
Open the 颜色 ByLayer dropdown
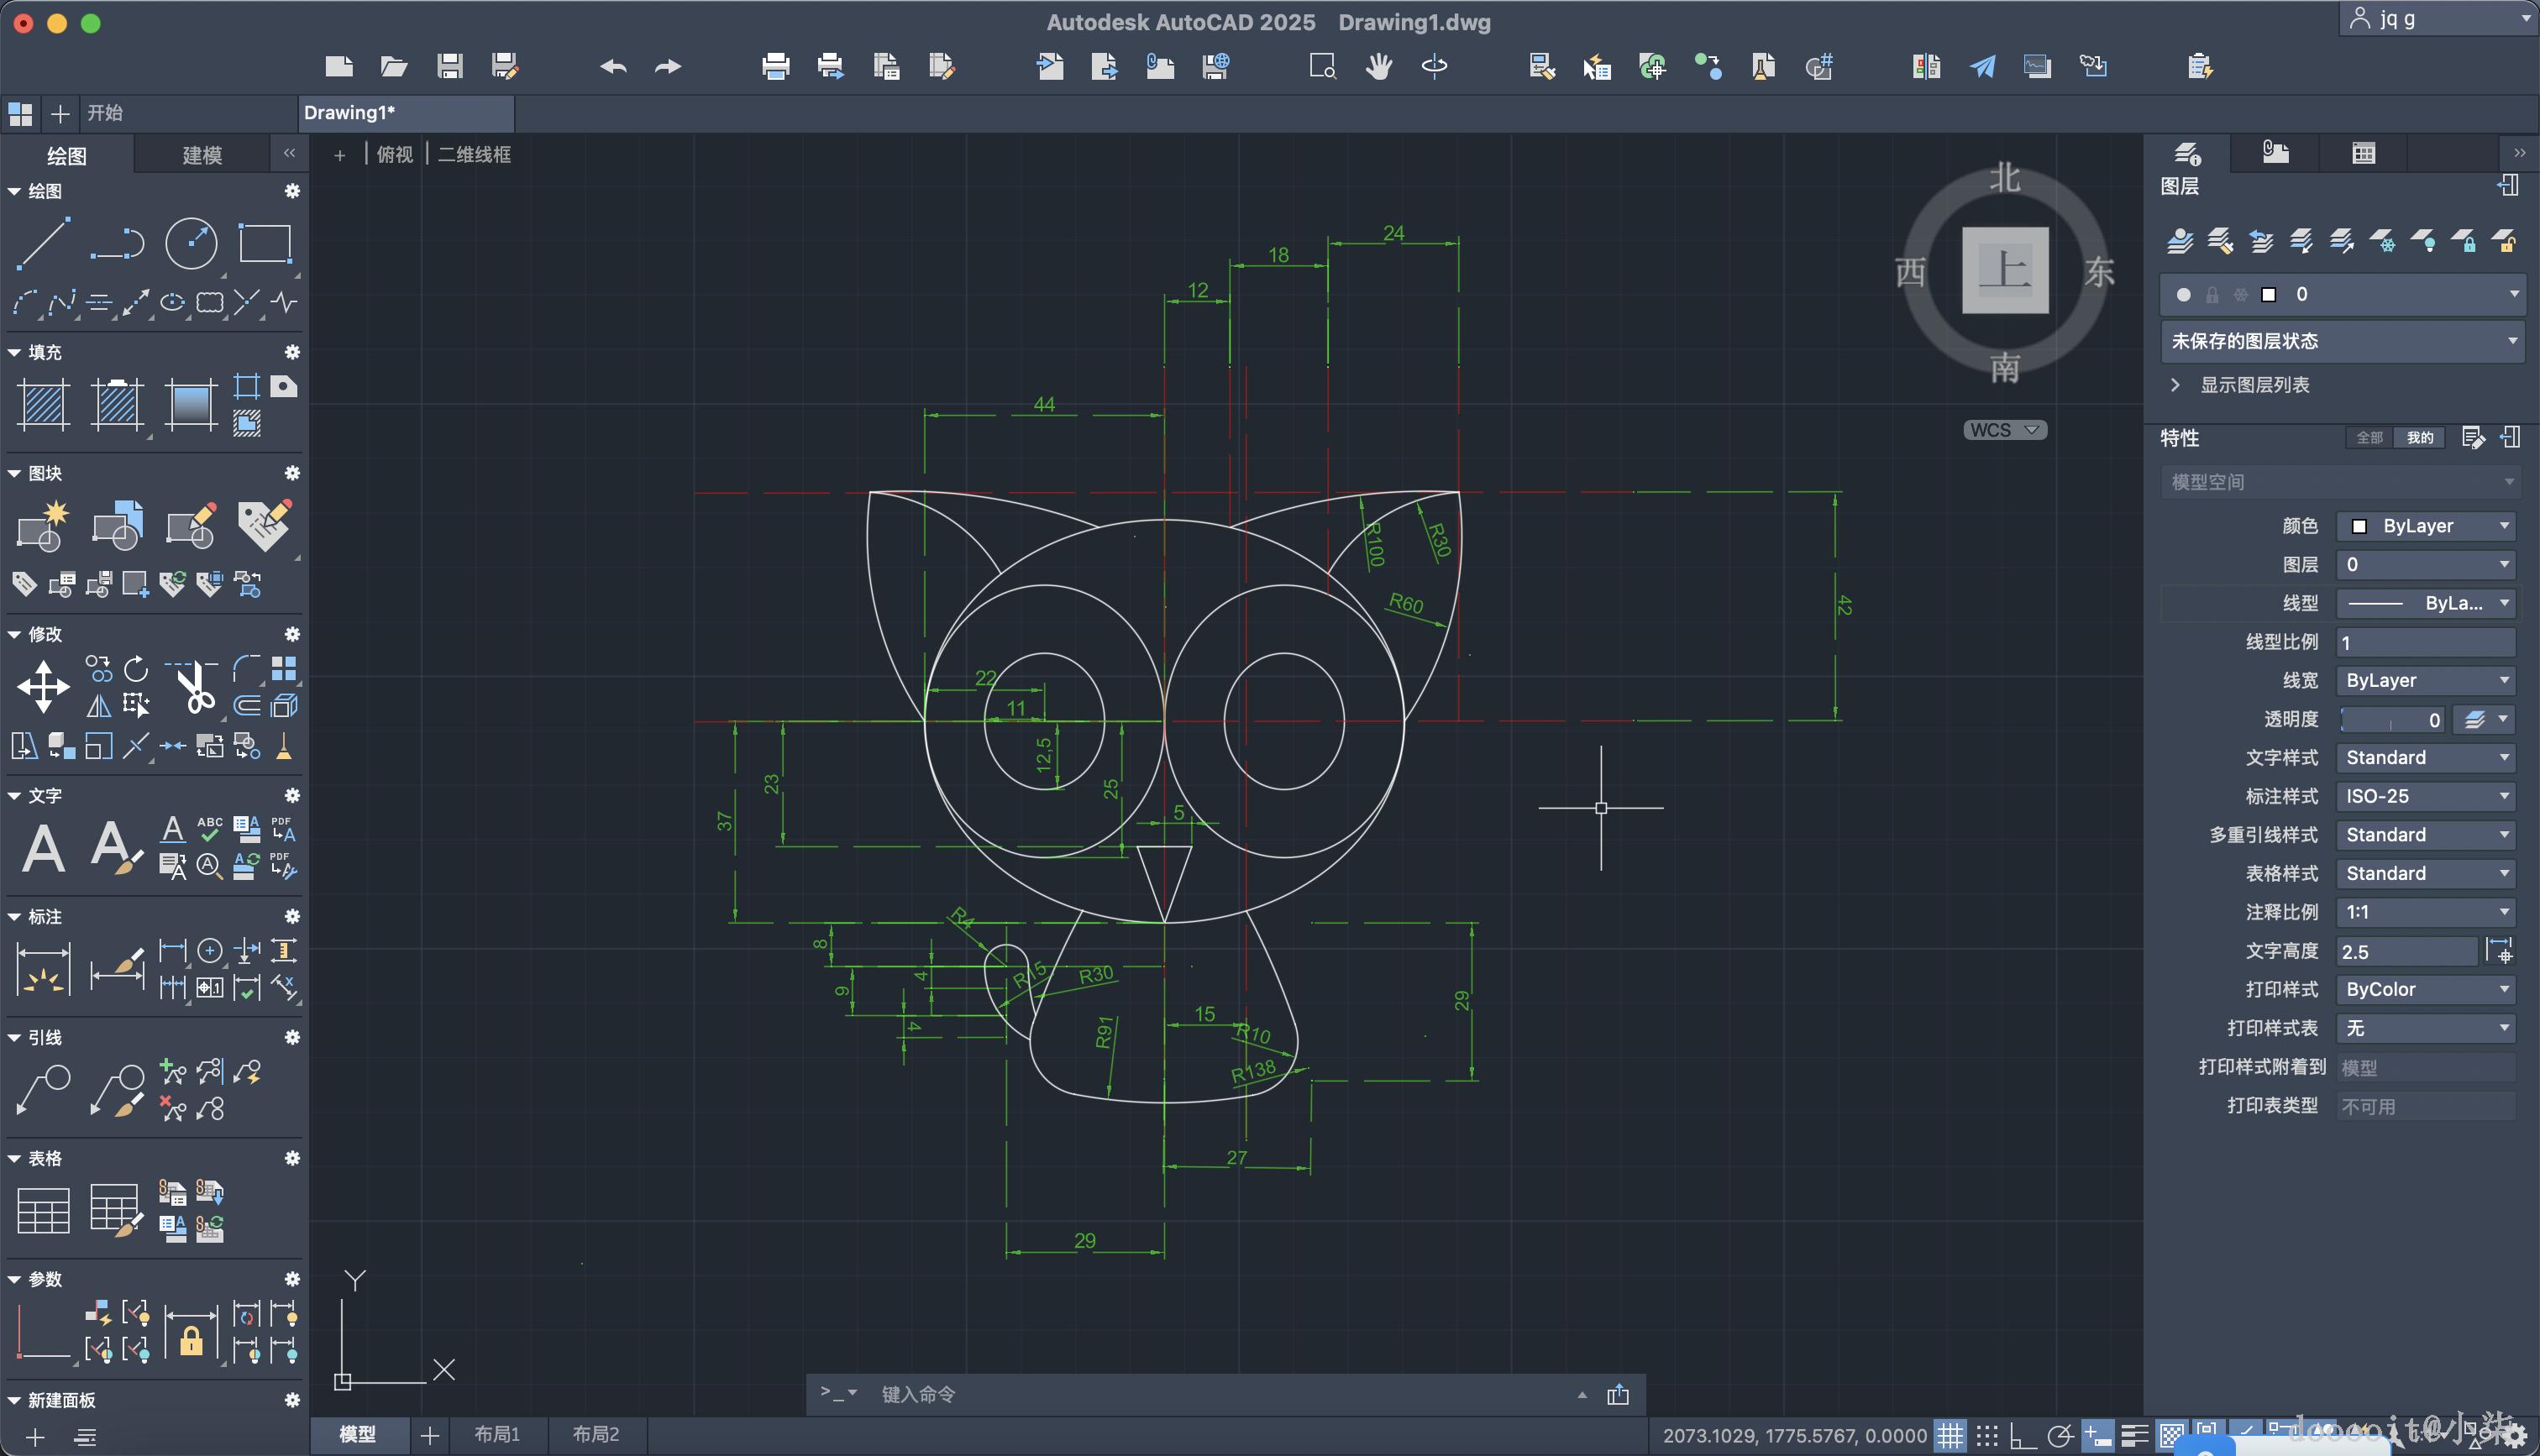point(2425,526)
